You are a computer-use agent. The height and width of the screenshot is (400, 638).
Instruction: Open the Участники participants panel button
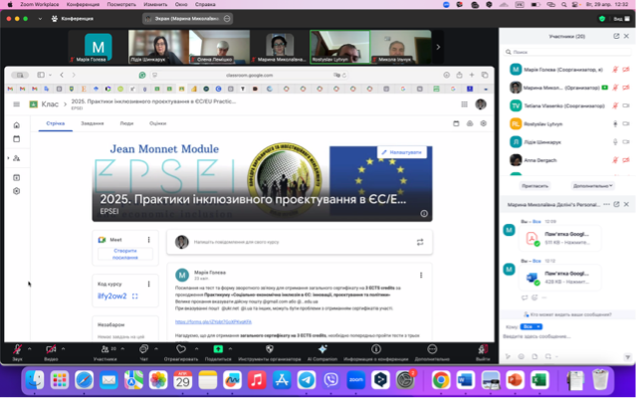[x=105, y=352]
